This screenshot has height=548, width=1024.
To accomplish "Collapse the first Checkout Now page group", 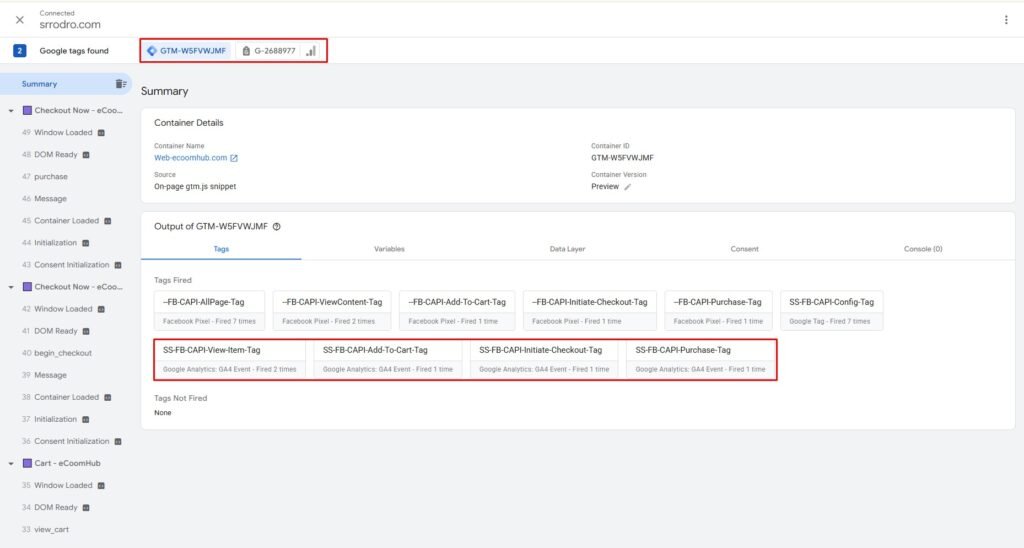I will (x=11, y=111).
